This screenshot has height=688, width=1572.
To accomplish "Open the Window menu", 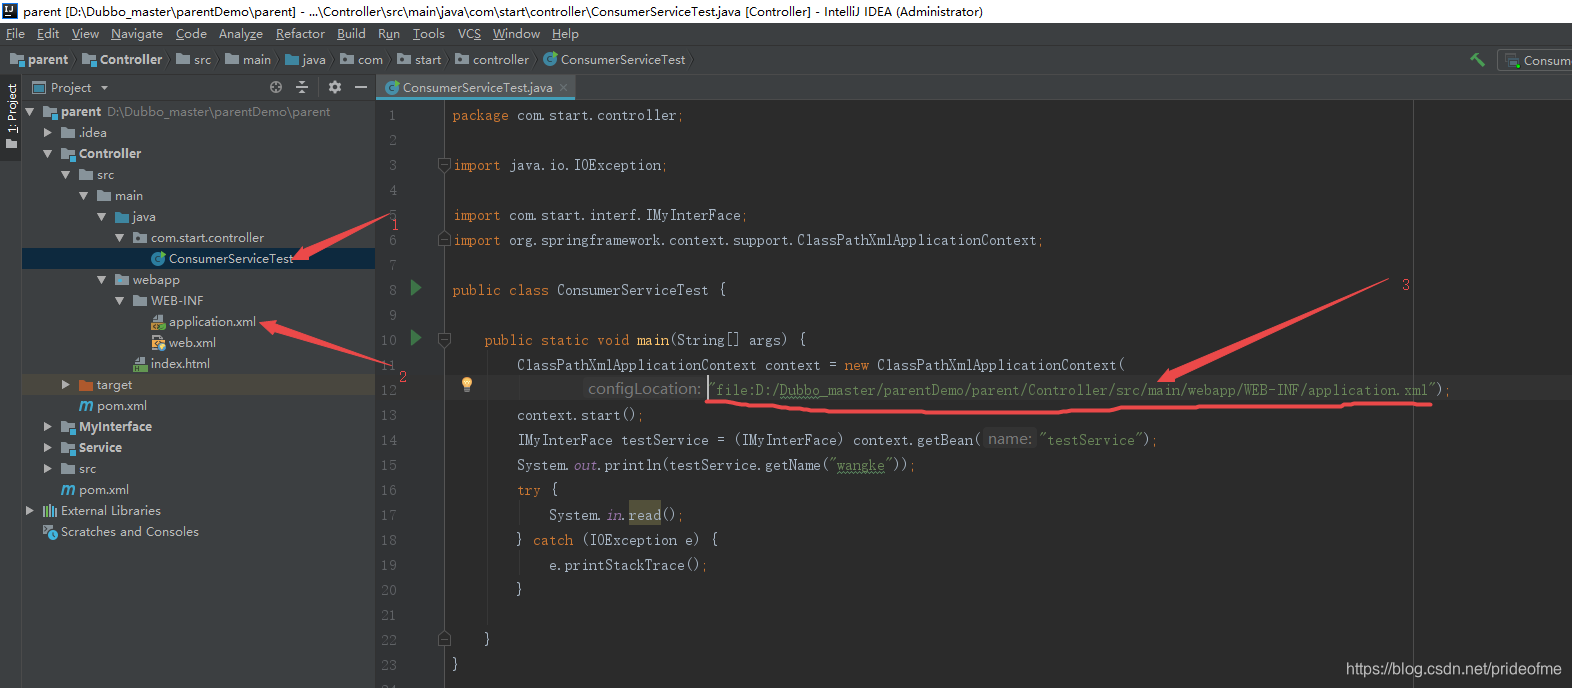I will click(x=516, y=34).
